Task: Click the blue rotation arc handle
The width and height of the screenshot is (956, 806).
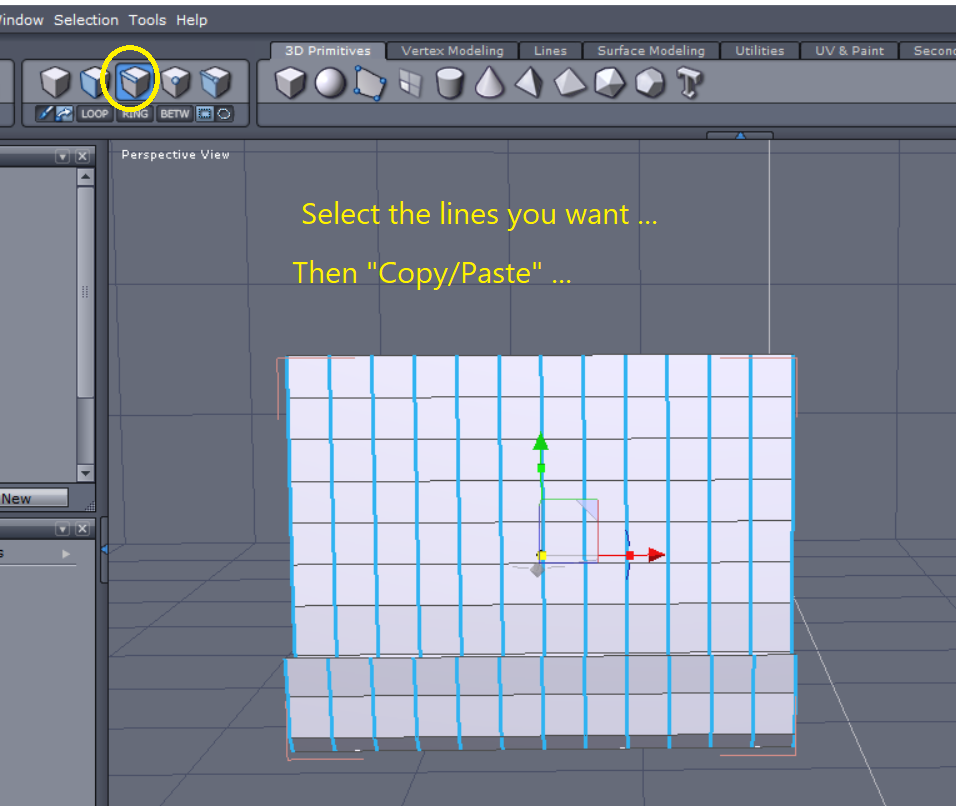Action: click(627, 555)
